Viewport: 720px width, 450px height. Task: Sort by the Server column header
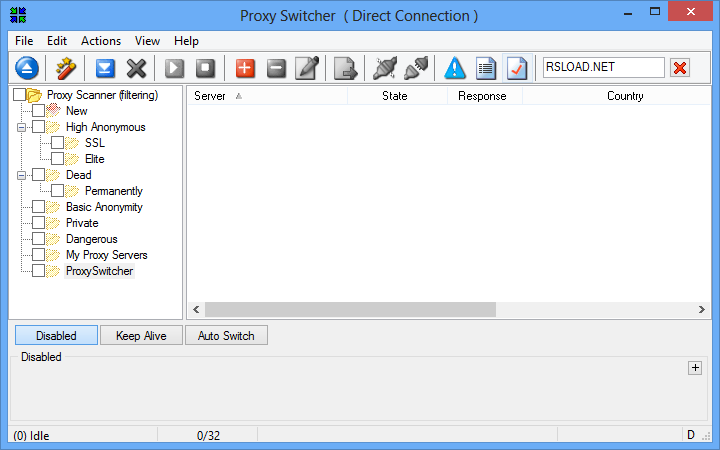[x=267, y=96]
